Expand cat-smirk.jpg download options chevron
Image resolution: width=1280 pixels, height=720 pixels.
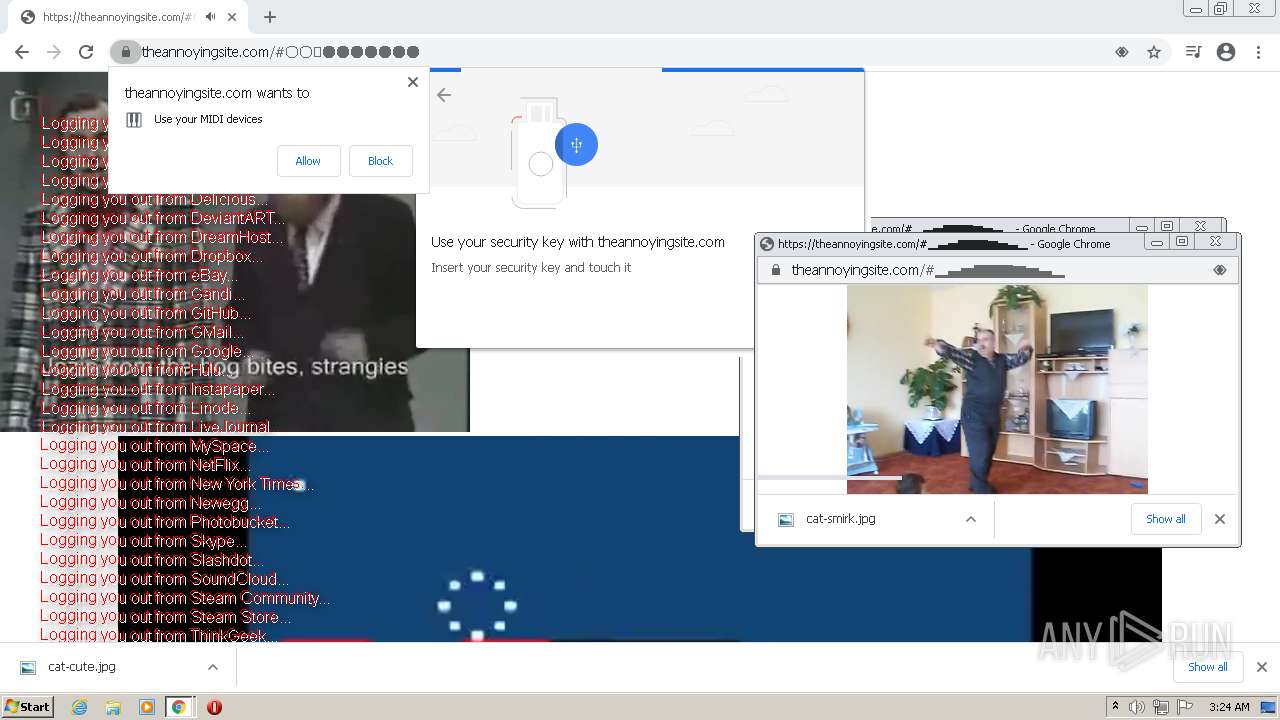pyautogui.click(x=970, y=519)
